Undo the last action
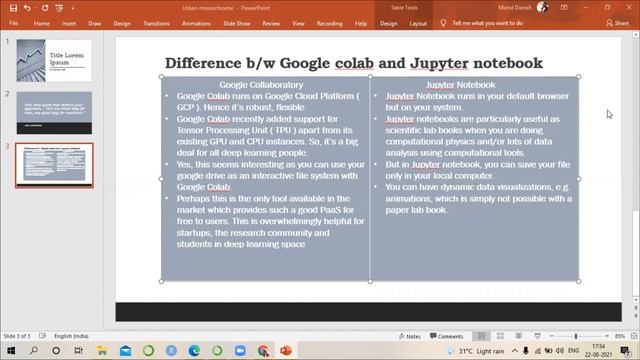 27,8
